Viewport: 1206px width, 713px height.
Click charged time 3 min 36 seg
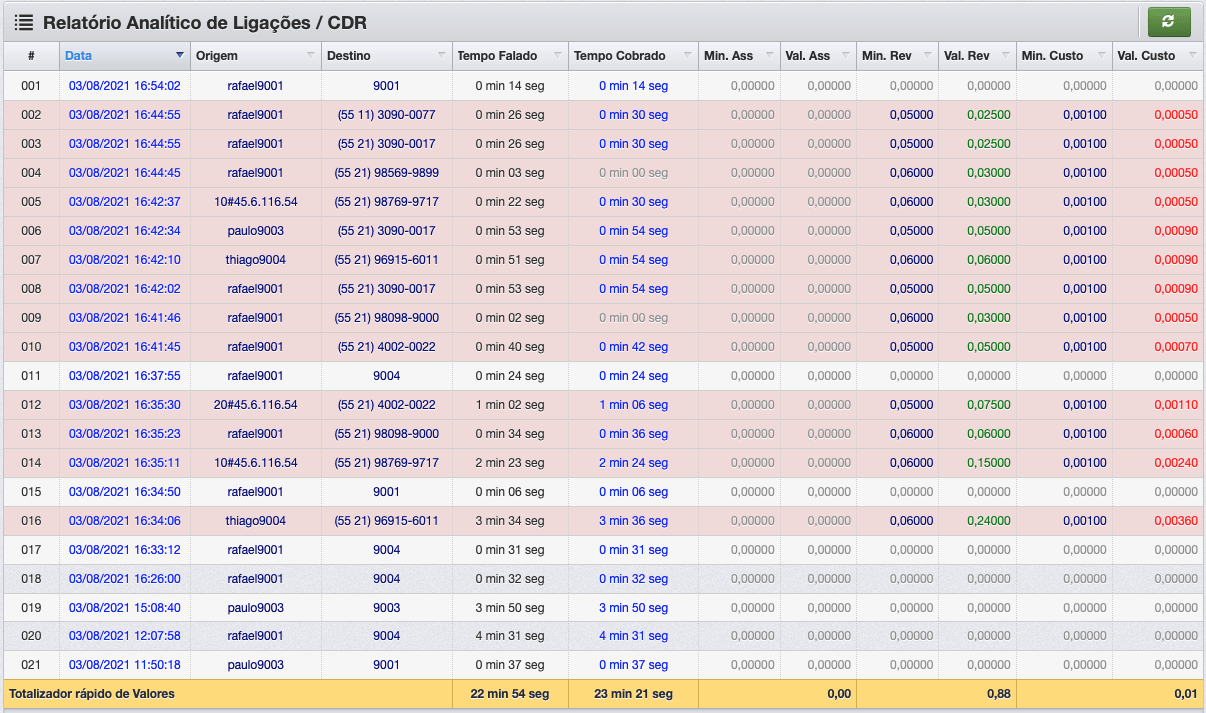pos(633,521)
